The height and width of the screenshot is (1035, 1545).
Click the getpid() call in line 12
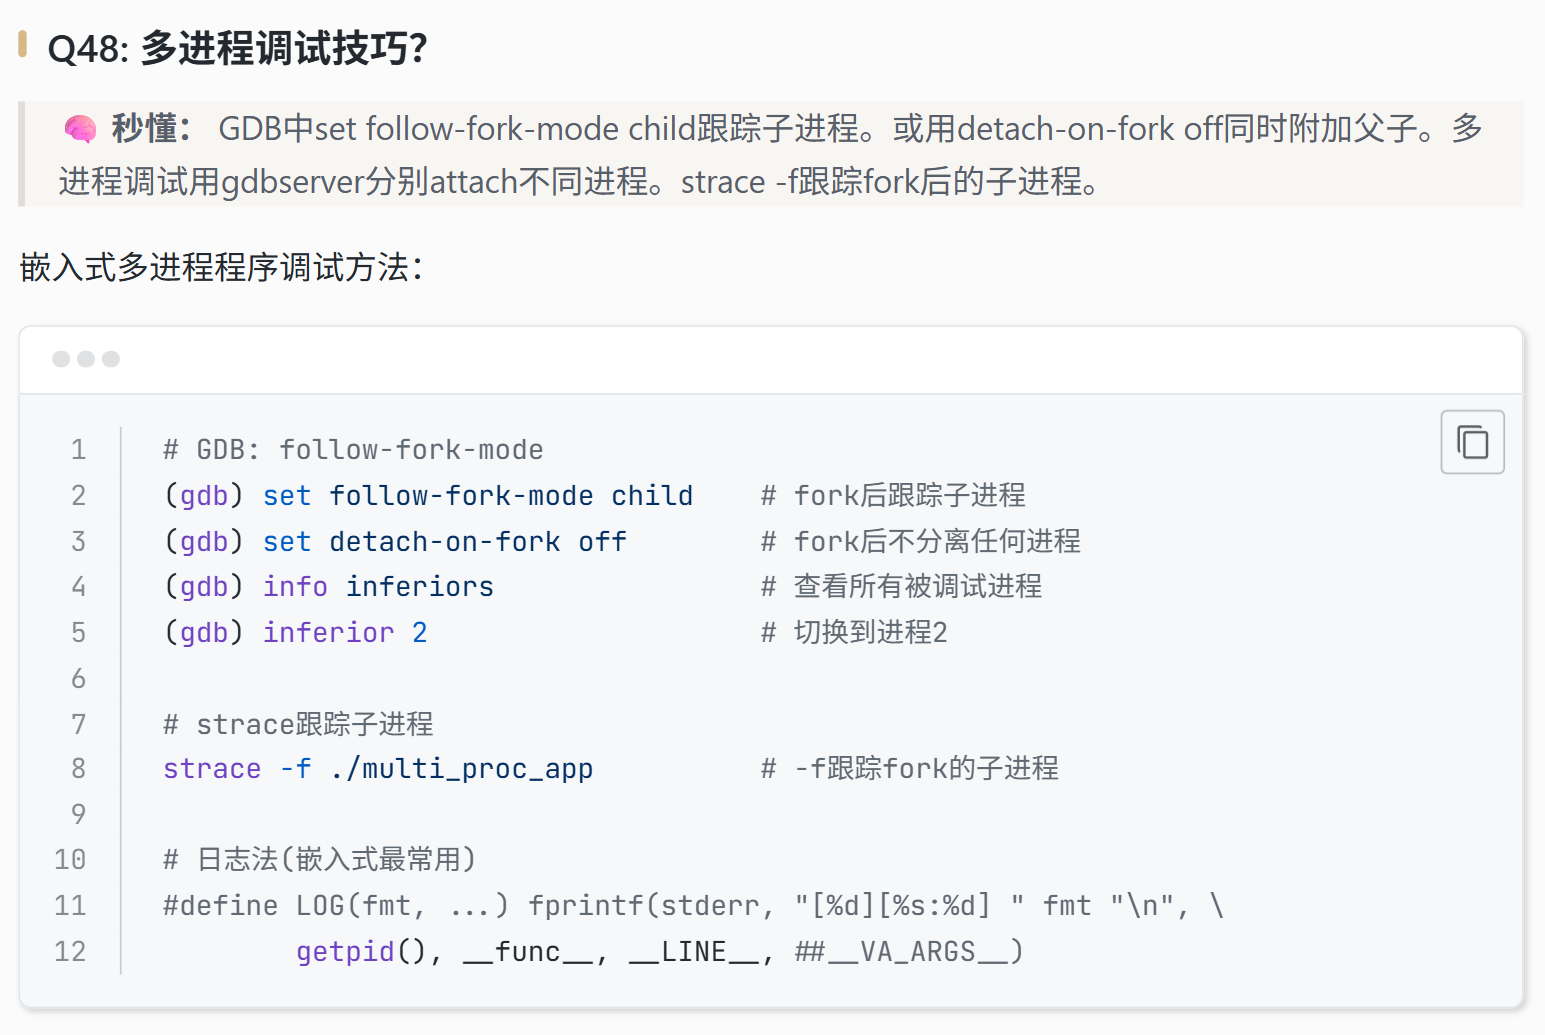[362, 952]
